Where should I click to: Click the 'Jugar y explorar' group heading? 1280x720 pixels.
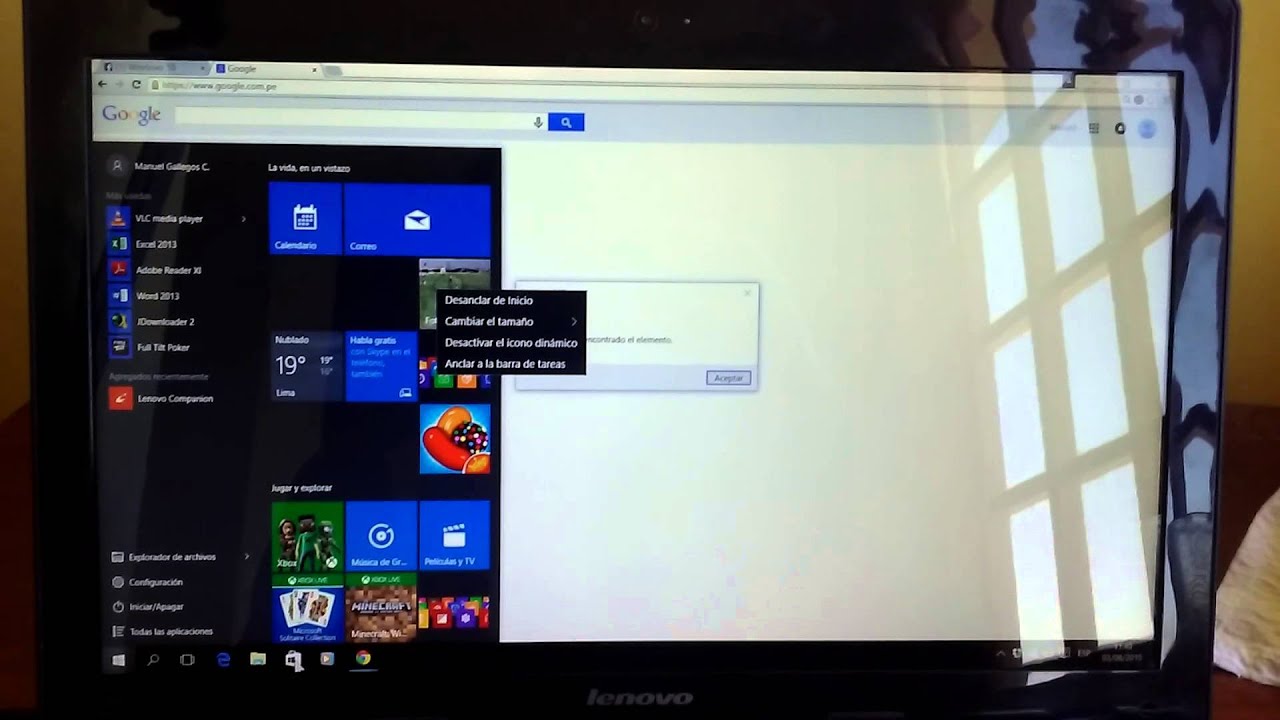301,488
